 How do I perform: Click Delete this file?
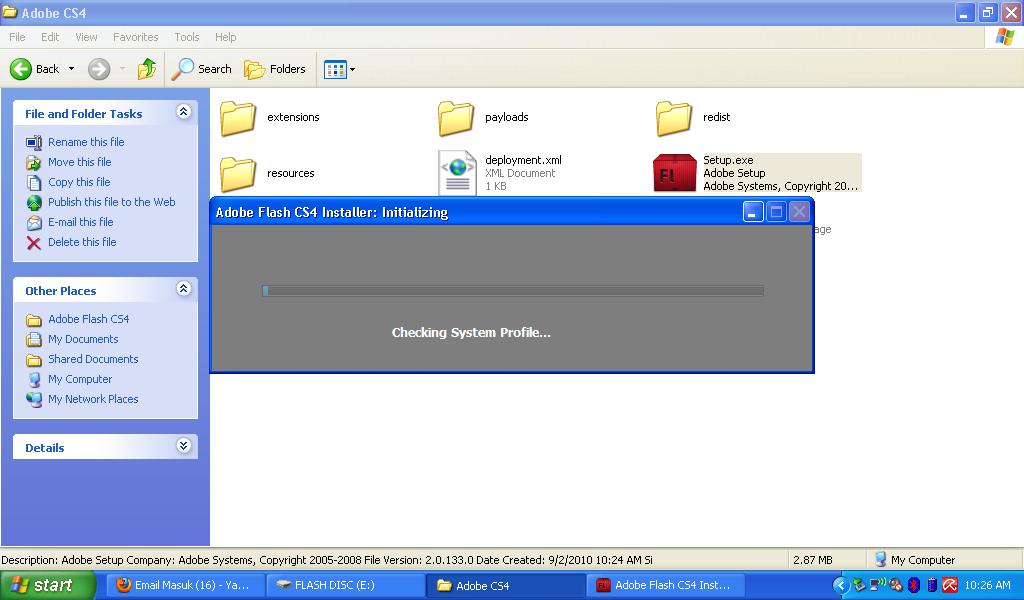click(82, 242)
